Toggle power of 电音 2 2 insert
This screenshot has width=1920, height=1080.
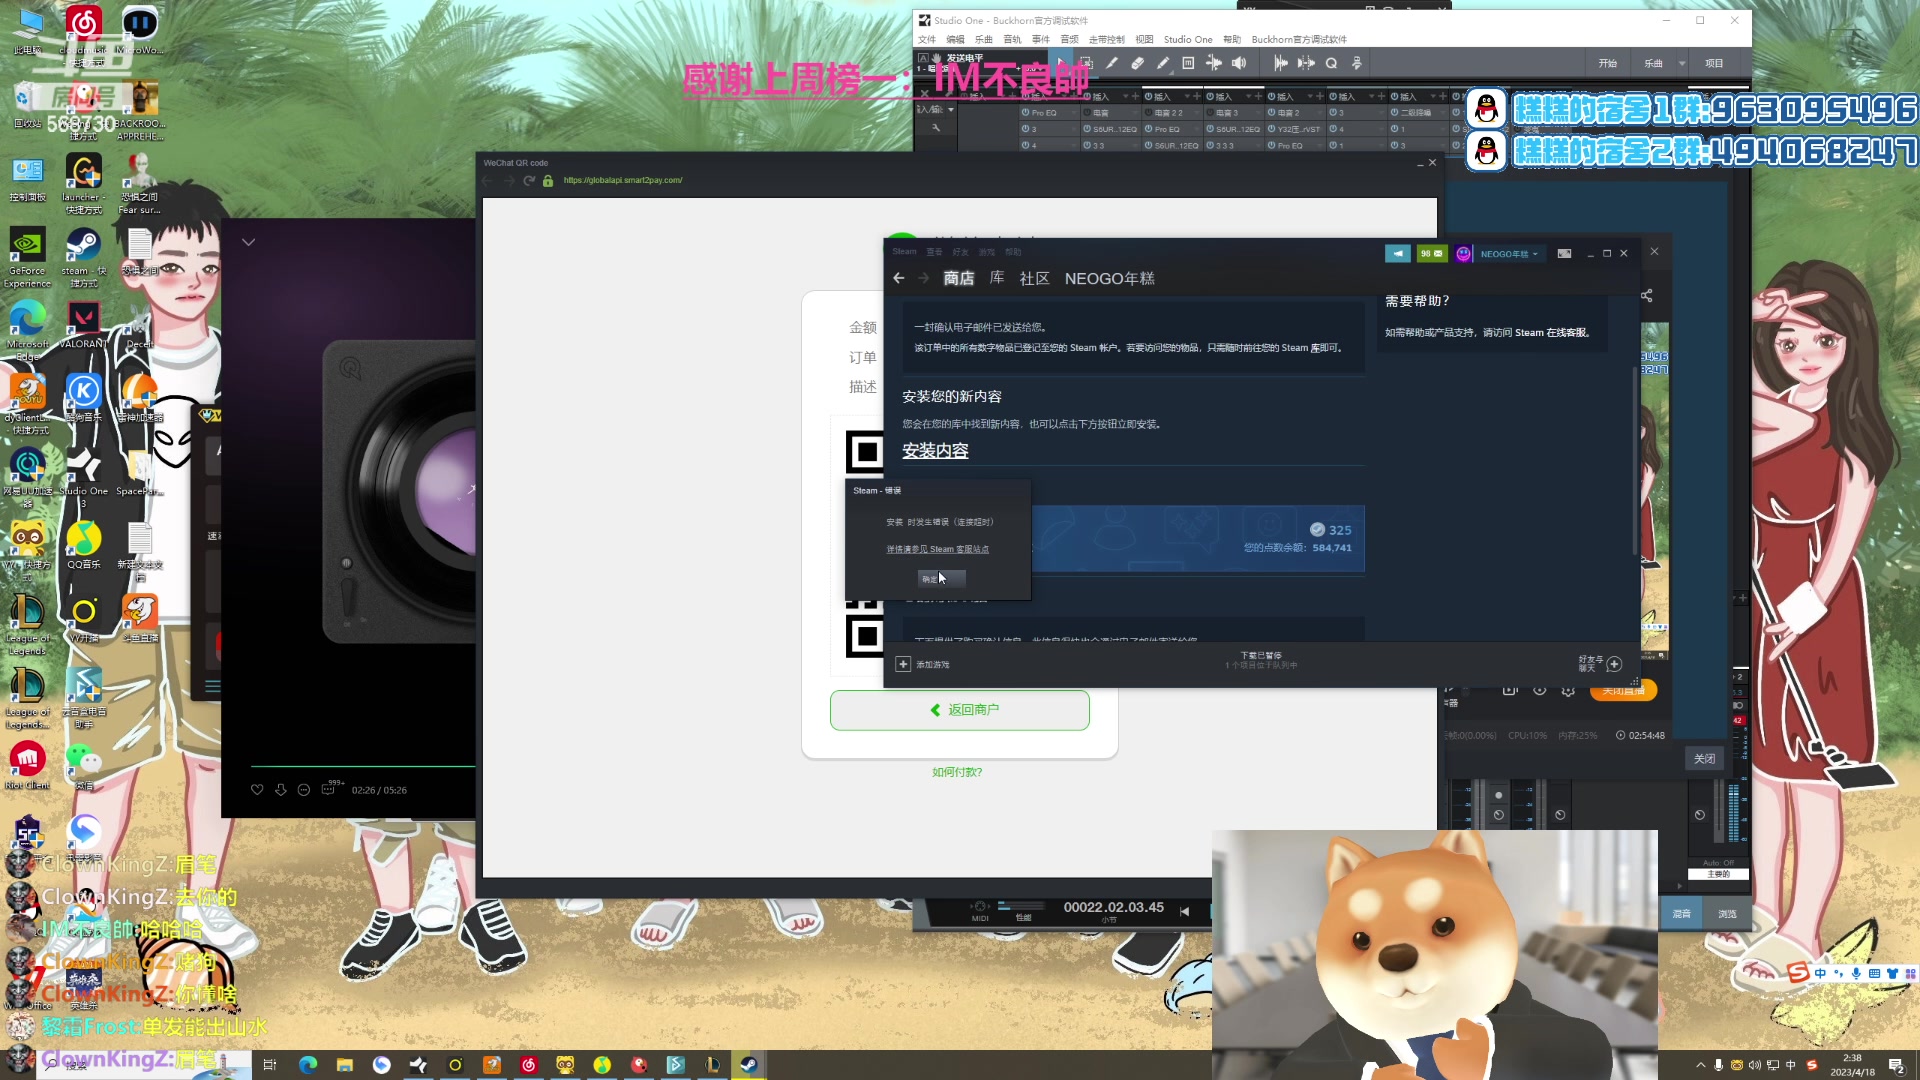click(1148, 113)
